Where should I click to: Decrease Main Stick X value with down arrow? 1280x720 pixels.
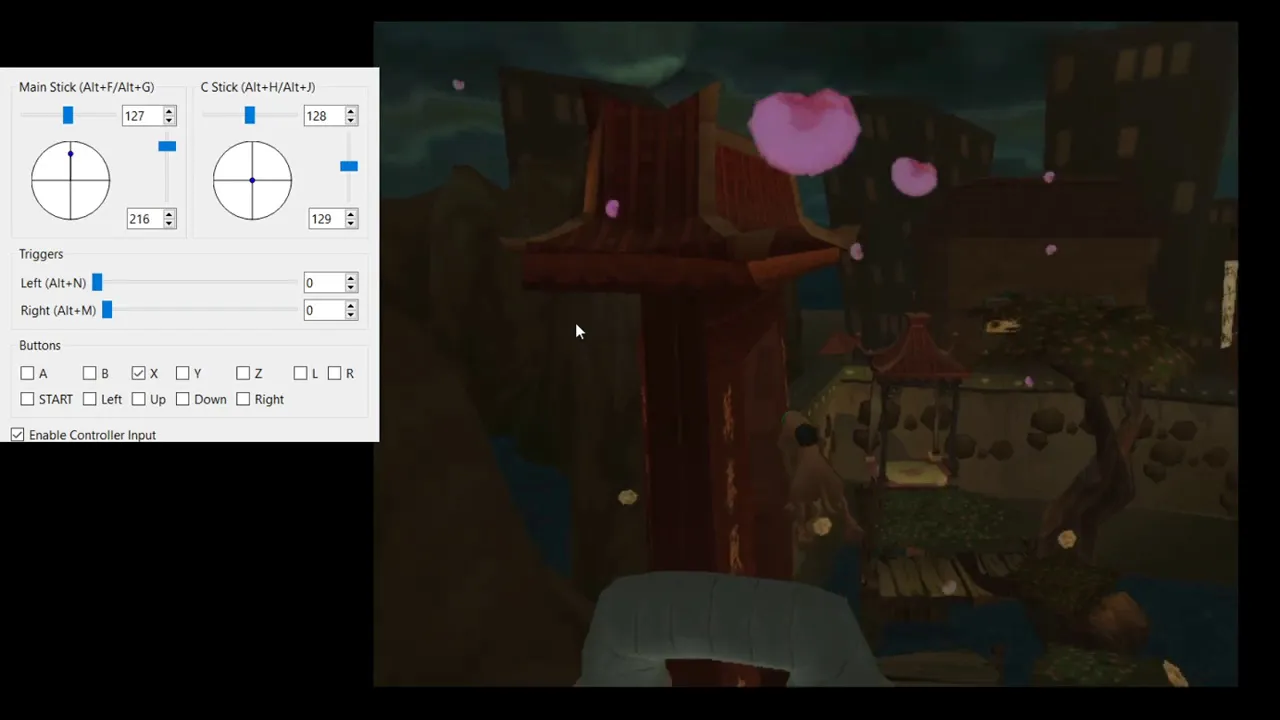click(169, 121)
